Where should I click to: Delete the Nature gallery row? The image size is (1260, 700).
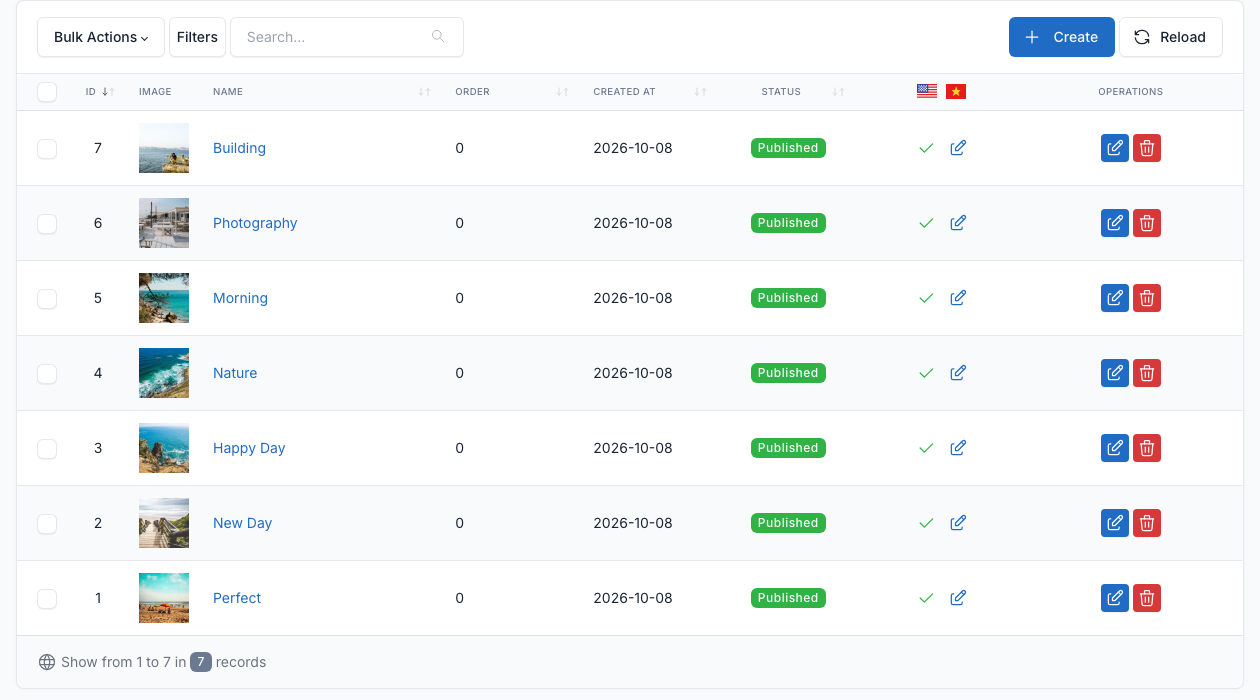(x=1147, y=373)
